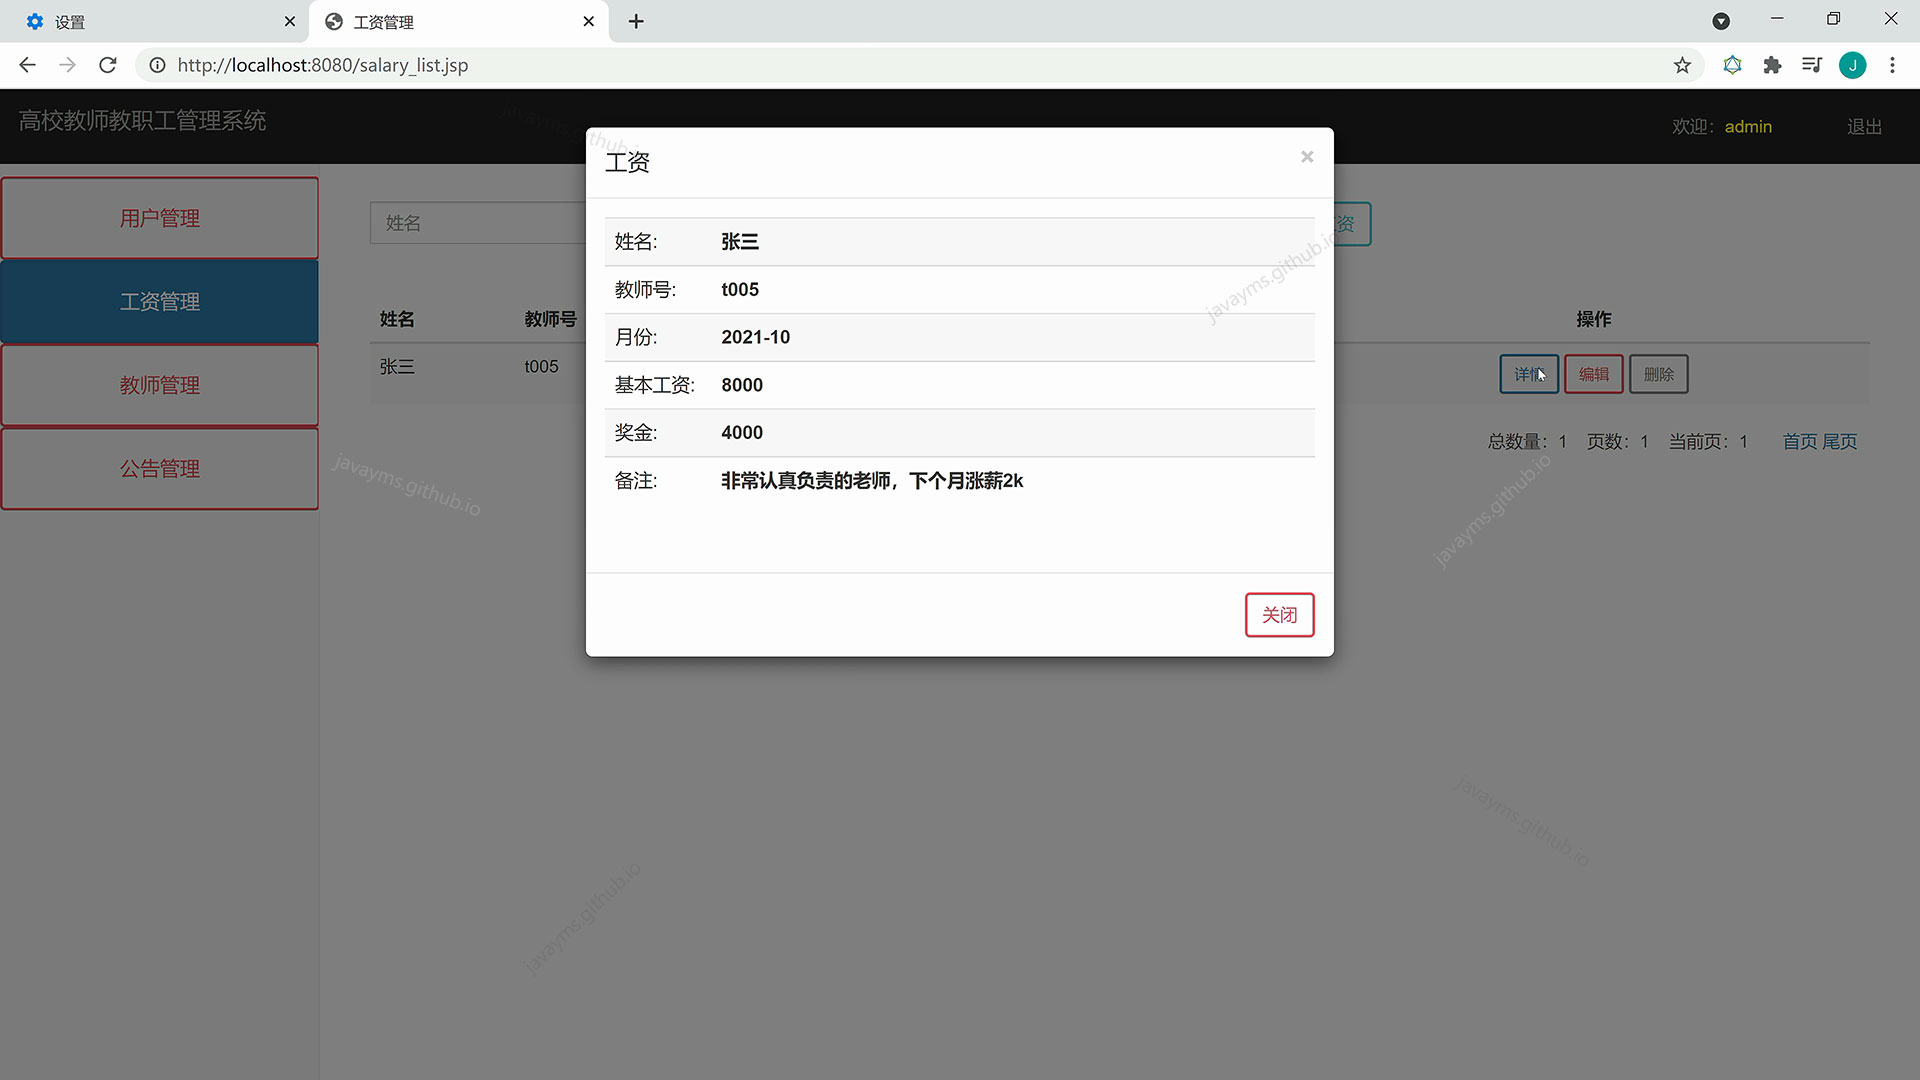
Task: Open the three-dot browser menu
Action: pyautogui.click(x=1892, y=65)
